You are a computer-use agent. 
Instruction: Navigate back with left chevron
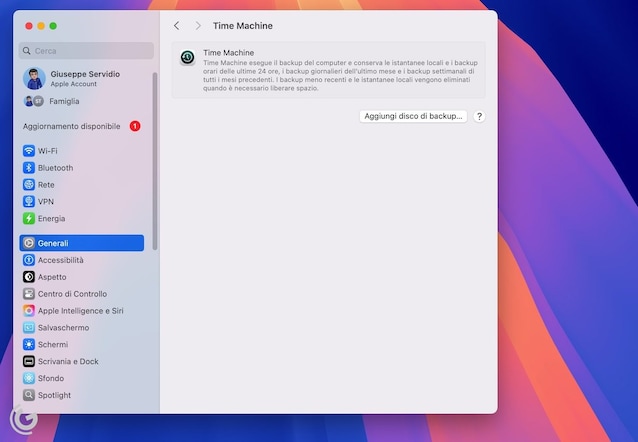click(177, 26)
